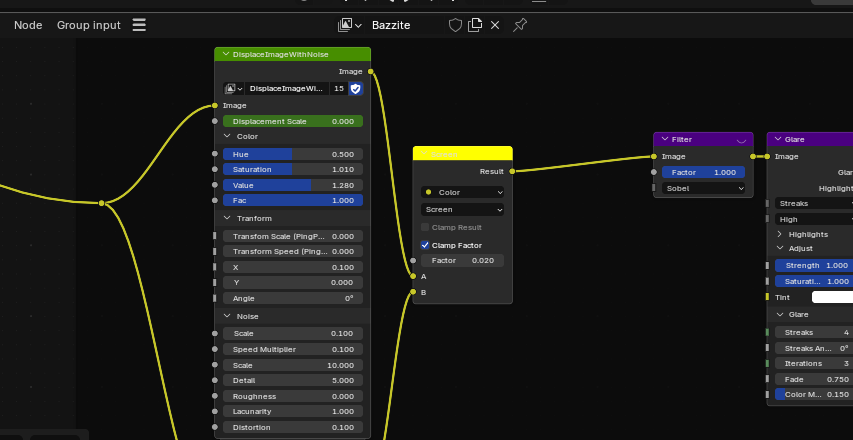Click the Factor 0.020 field

pyautogui.click(x=462, y=261)
